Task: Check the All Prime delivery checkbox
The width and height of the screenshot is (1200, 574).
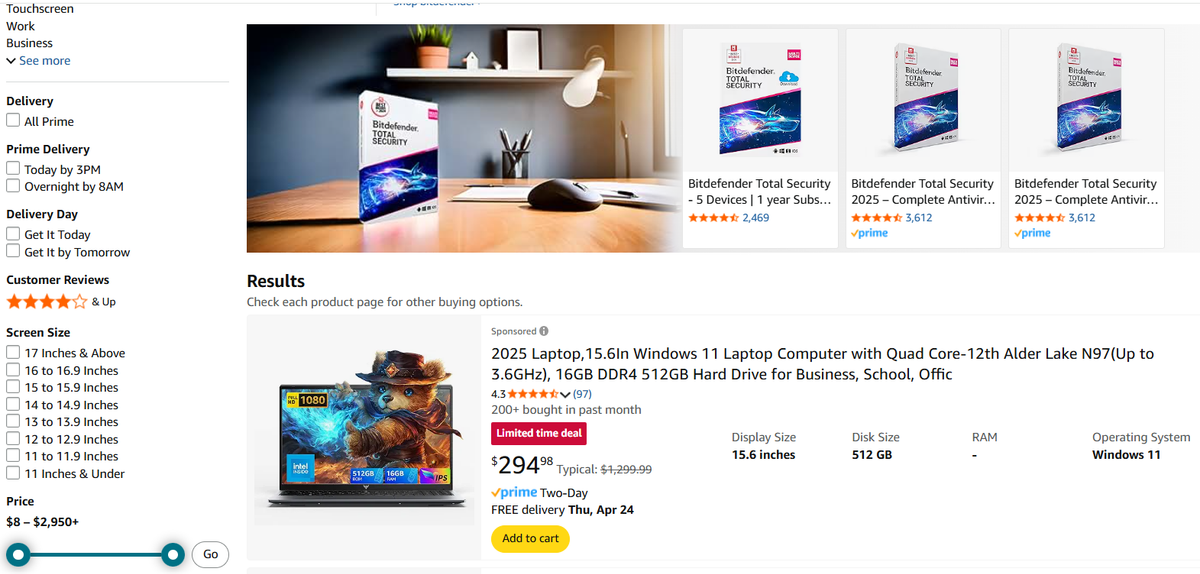Action: (x=13, y=120)
